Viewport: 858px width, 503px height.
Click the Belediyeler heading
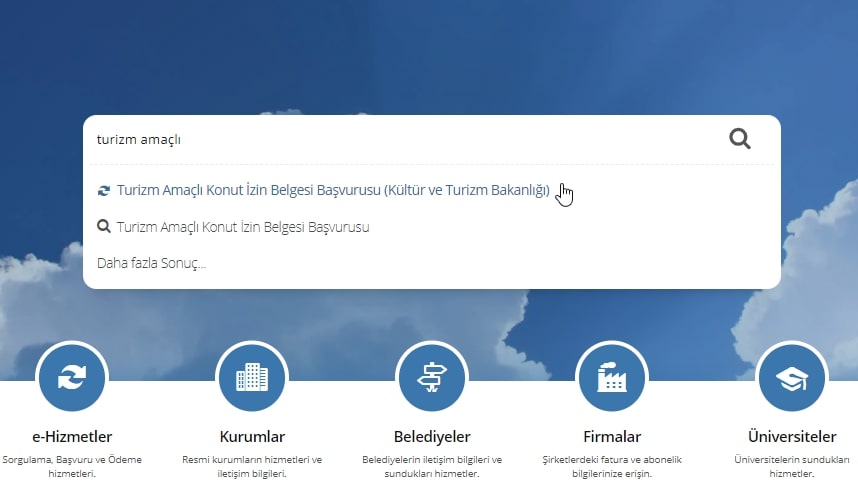coord(432,436)
